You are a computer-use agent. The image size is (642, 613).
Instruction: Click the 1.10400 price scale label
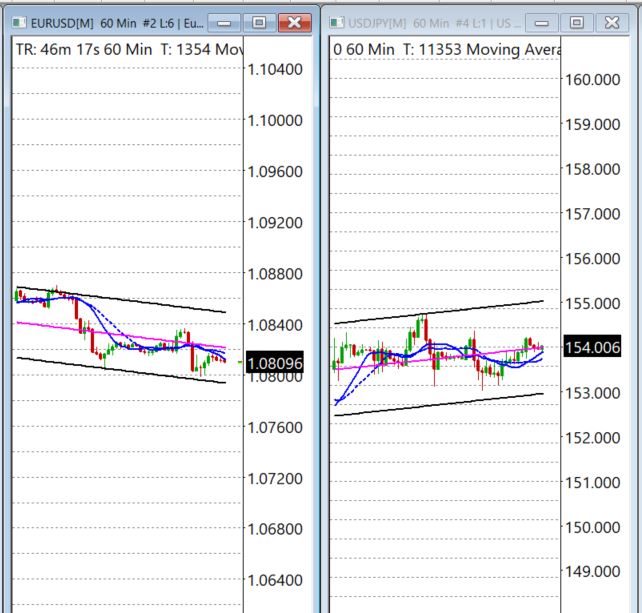click(275, 70)
